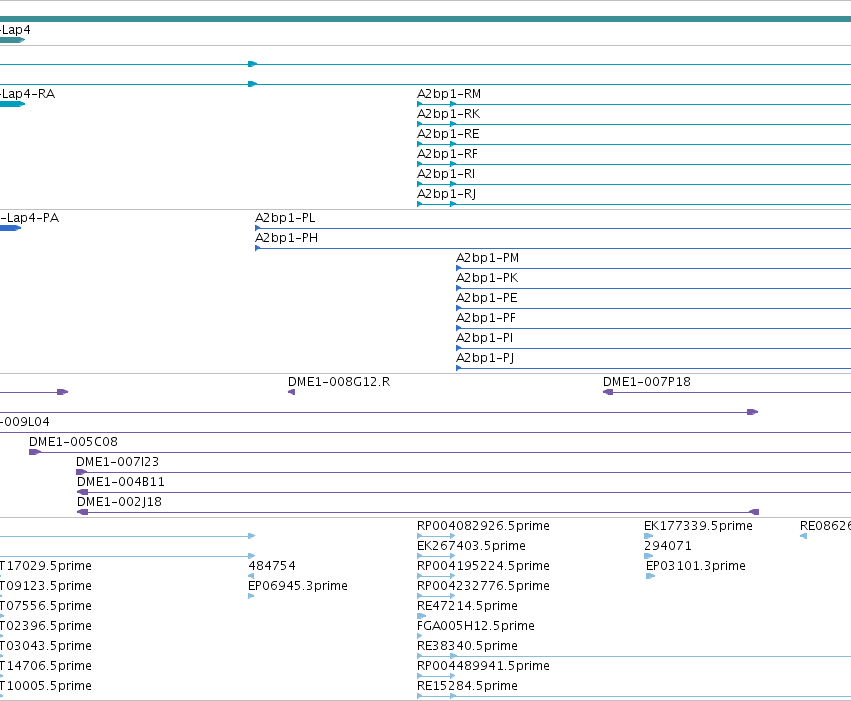Click the A2bp1-PH protein feature label
The image size is (851, 701).
287,238
